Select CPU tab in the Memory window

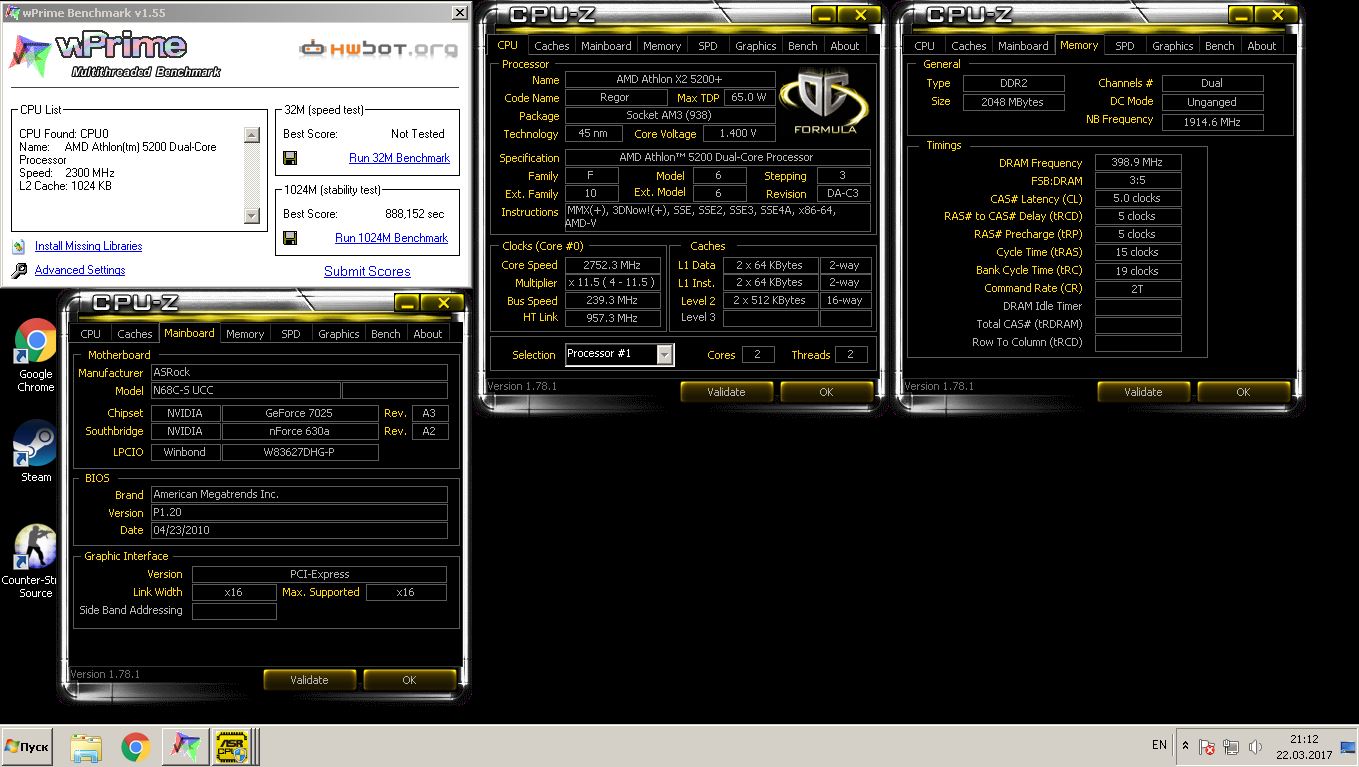tap(925, 46)
